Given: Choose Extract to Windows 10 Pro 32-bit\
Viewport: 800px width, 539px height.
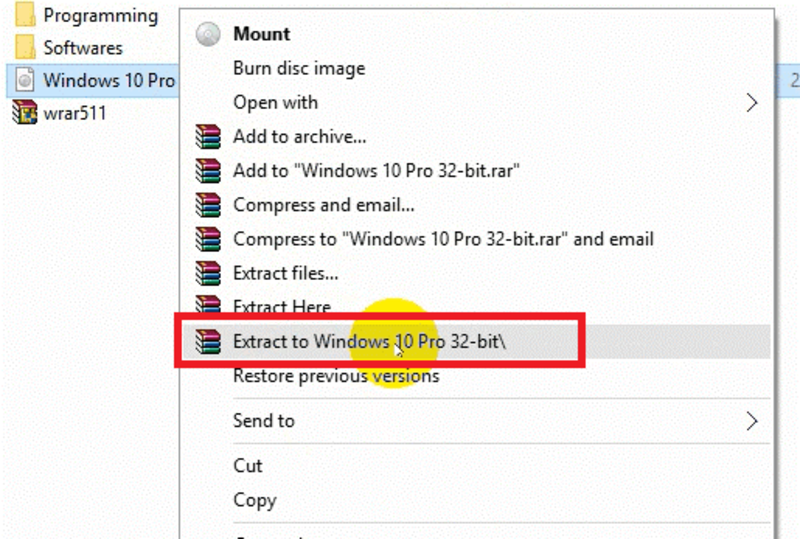Looking at the screenshot, I should (370, 341).
